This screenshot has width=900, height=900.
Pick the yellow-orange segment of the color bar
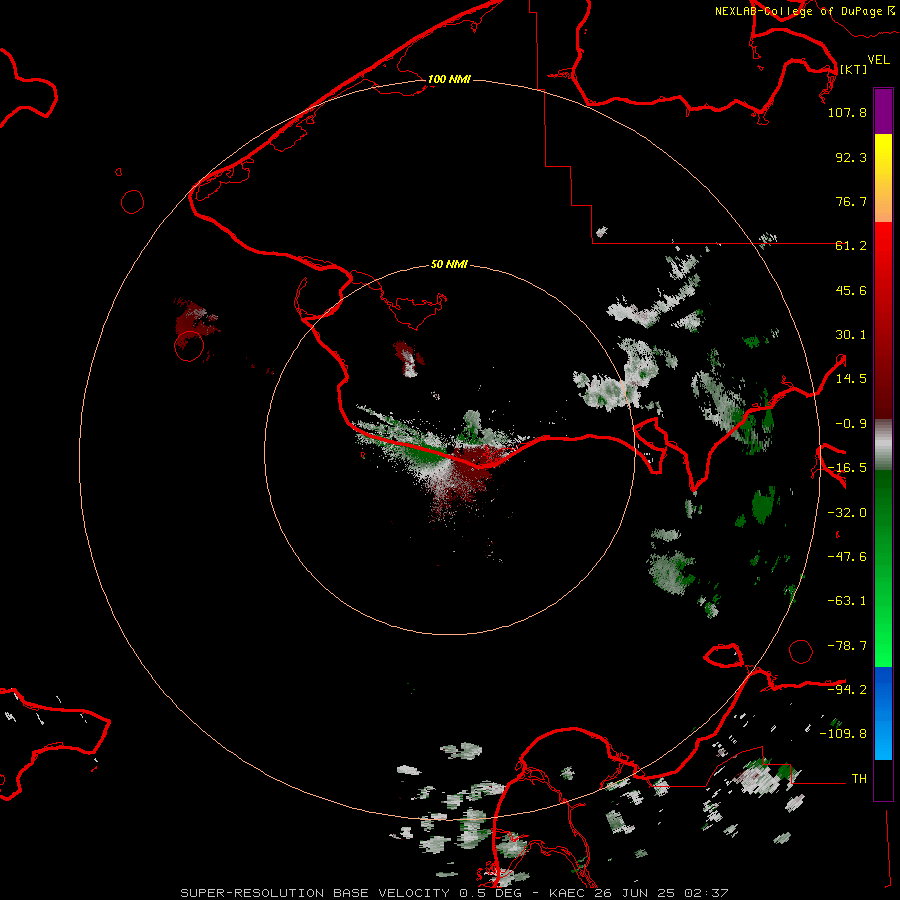point(883,178)
